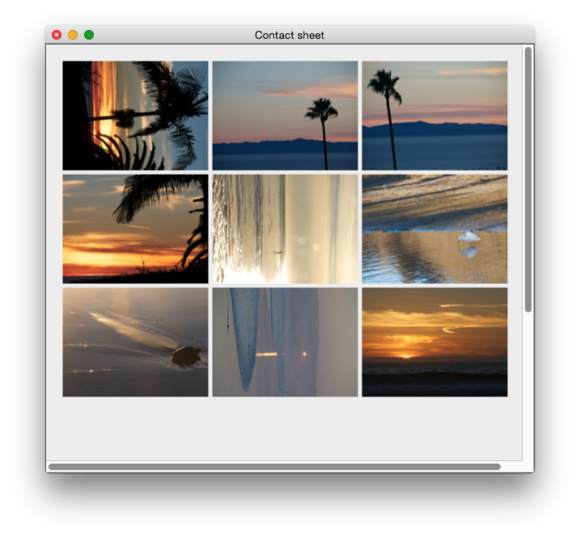Select the sideways palm sunset thumbnail
The width and height of the screenshot is (580, 538).
pos(135,115)
